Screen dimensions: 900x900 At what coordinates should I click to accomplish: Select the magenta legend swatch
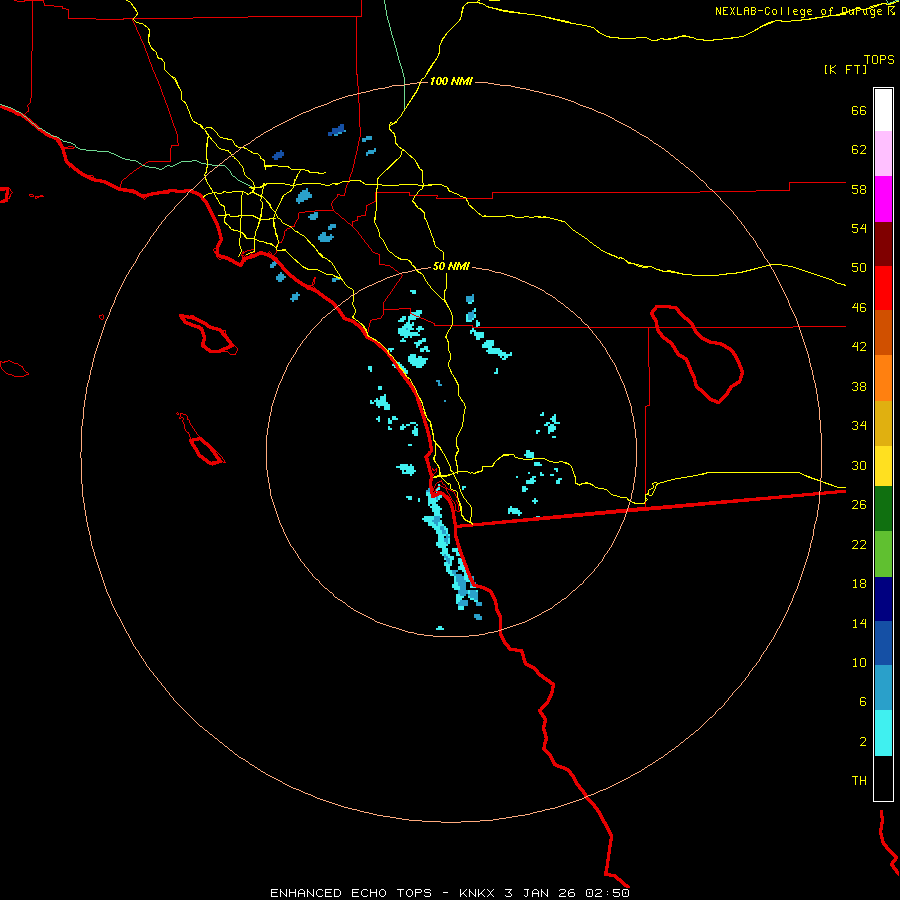(883, 199)
